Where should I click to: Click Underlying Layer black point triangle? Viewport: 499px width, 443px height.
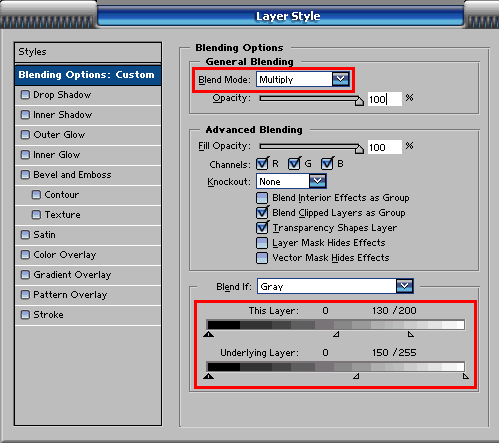(x=209, y=376)
